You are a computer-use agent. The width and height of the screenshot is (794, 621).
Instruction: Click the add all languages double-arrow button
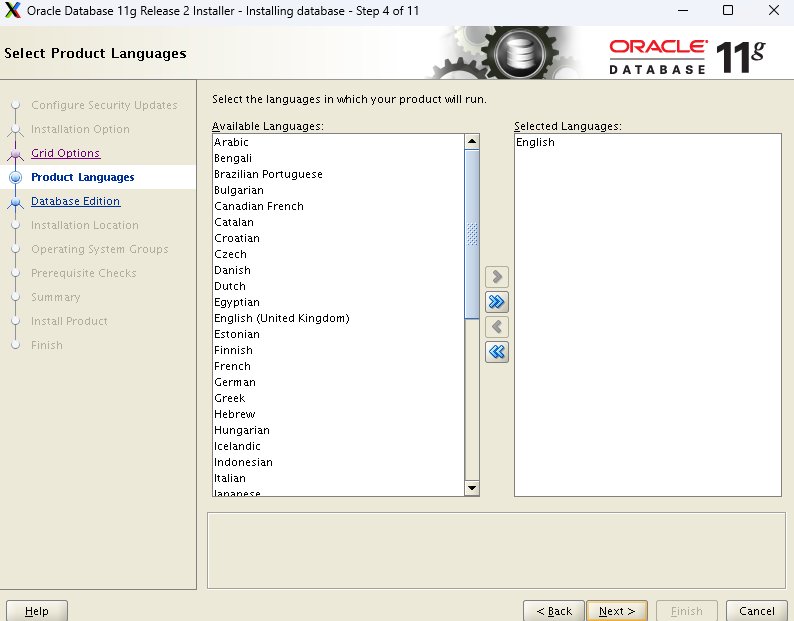pyautogui.click(x=497, y=302)
